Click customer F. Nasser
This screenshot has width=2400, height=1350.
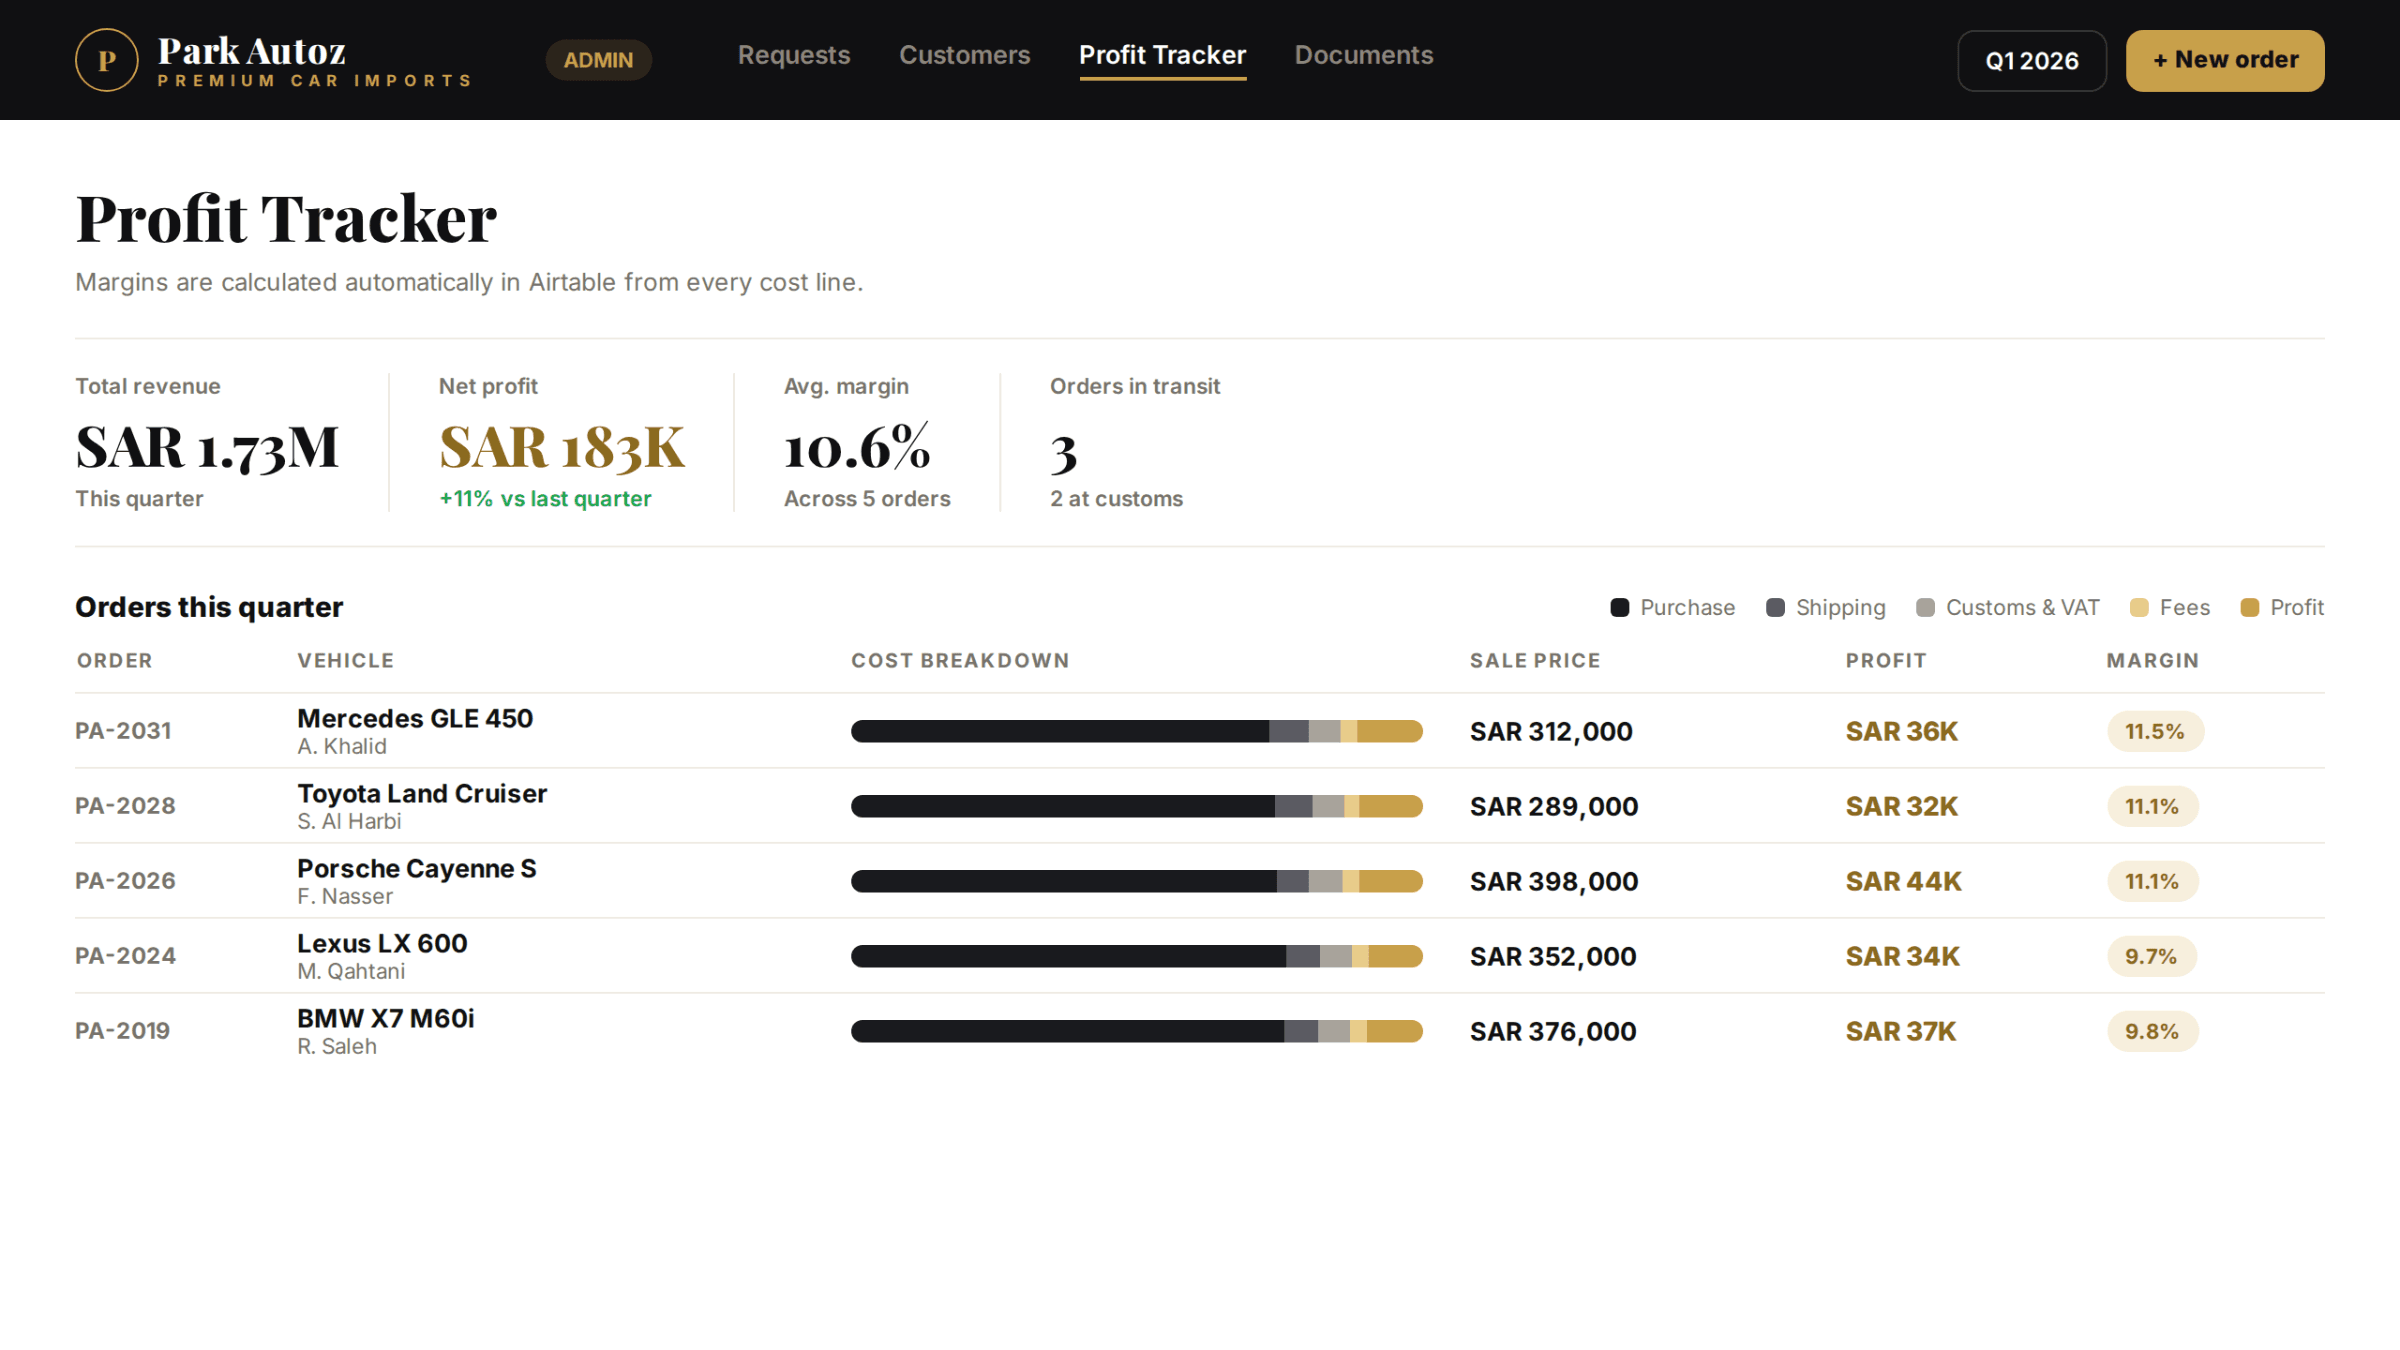(x=345, y=897)
